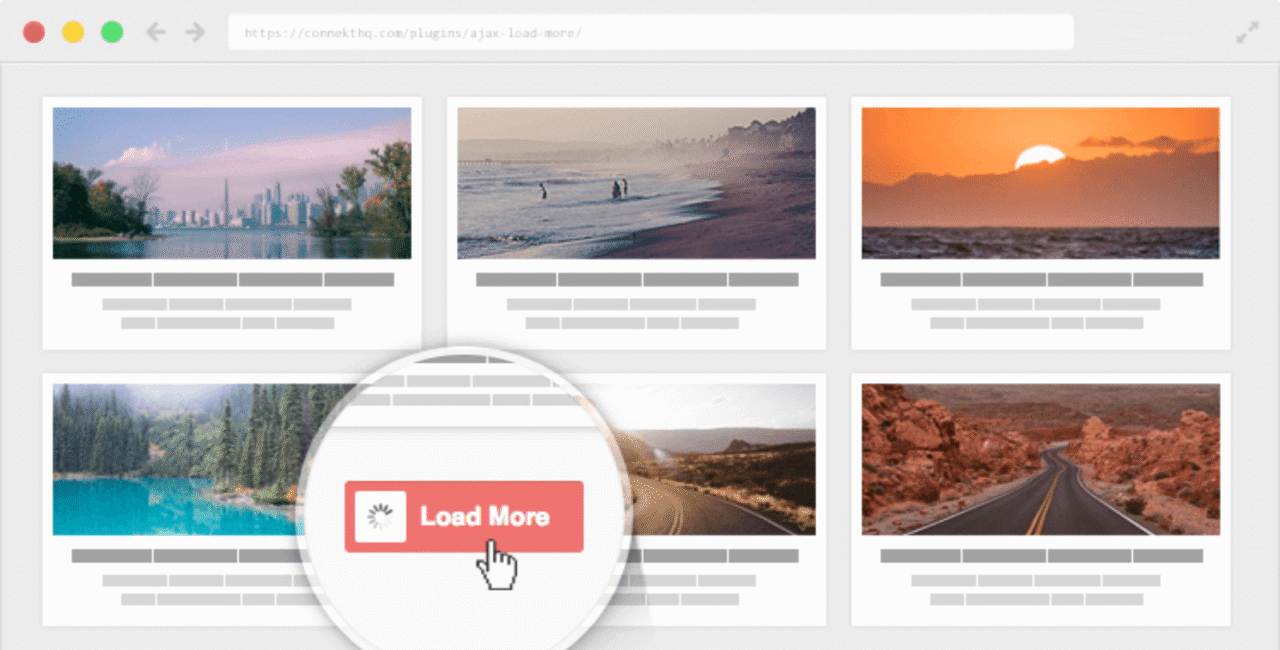Open the misty beach shoreline photo

(x=636, y=183)
